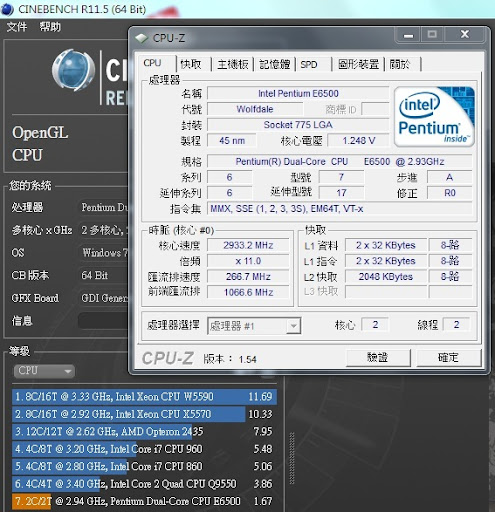Select ranking row Core 2 Quad Q9550

pyautogui.click(x=144, y=484)
